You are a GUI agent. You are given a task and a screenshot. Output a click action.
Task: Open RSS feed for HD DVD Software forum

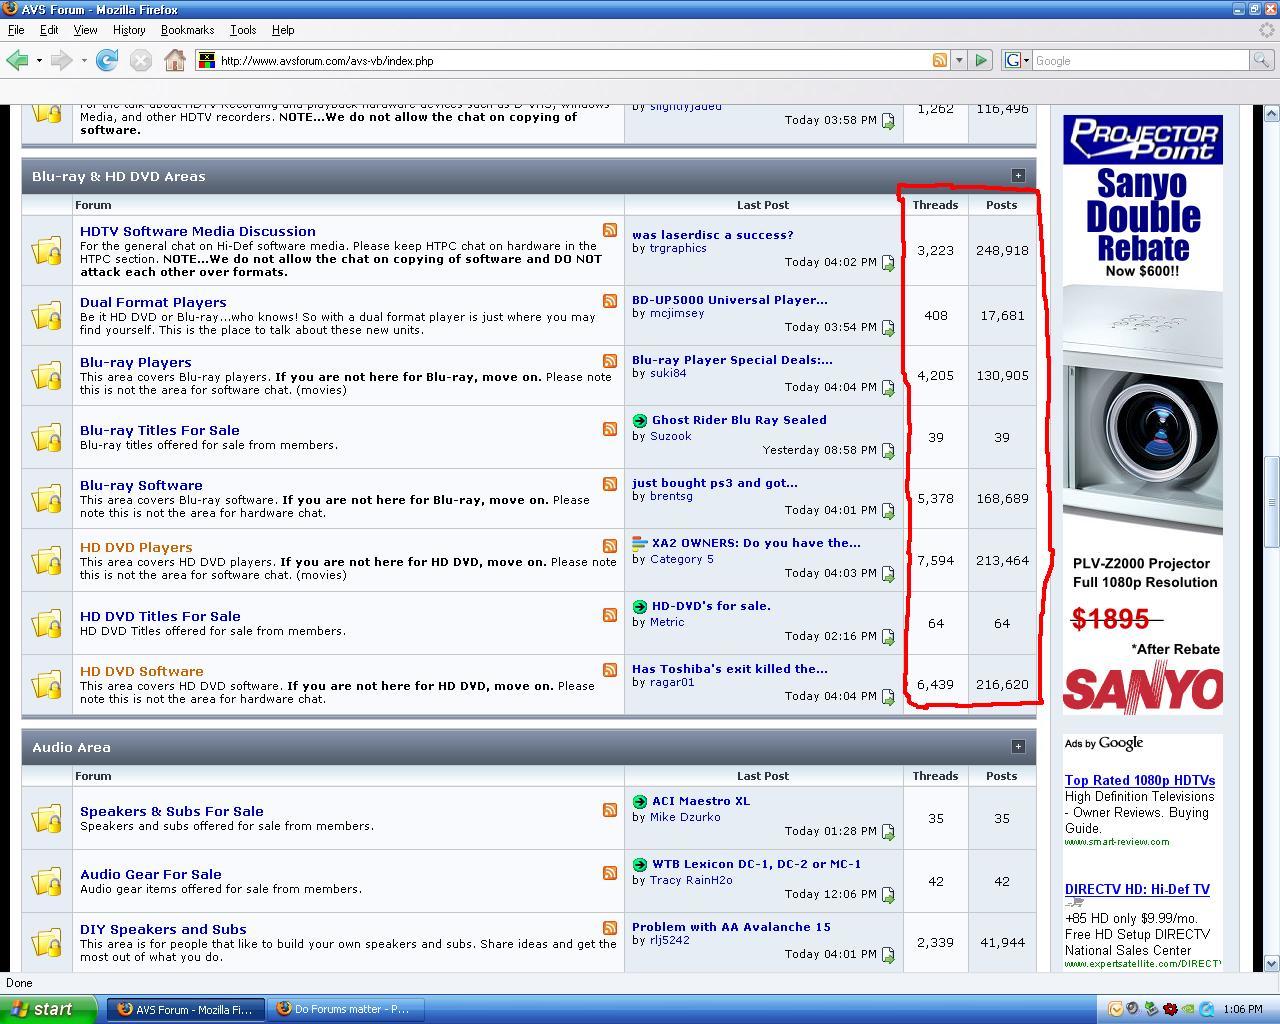[609, 670]
